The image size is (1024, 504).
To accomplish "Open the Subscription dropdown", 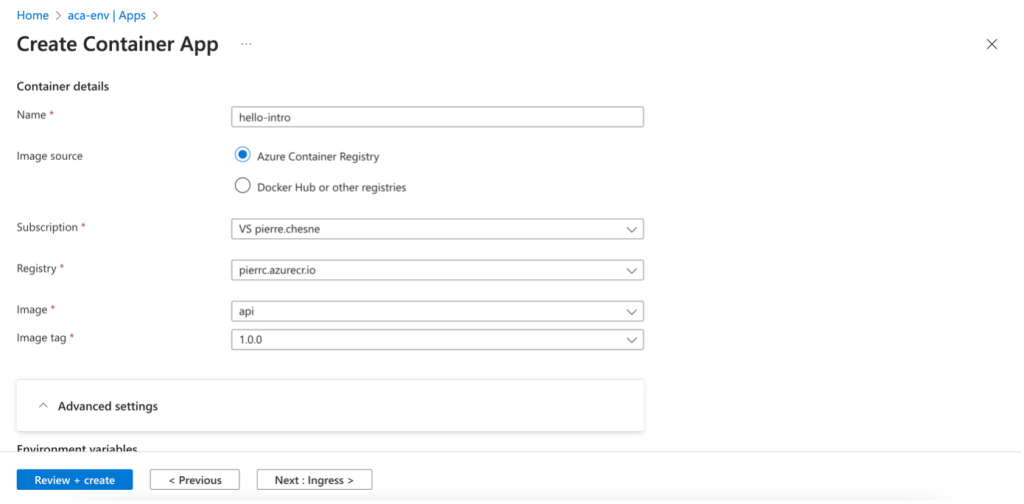I will pos(436,229).
